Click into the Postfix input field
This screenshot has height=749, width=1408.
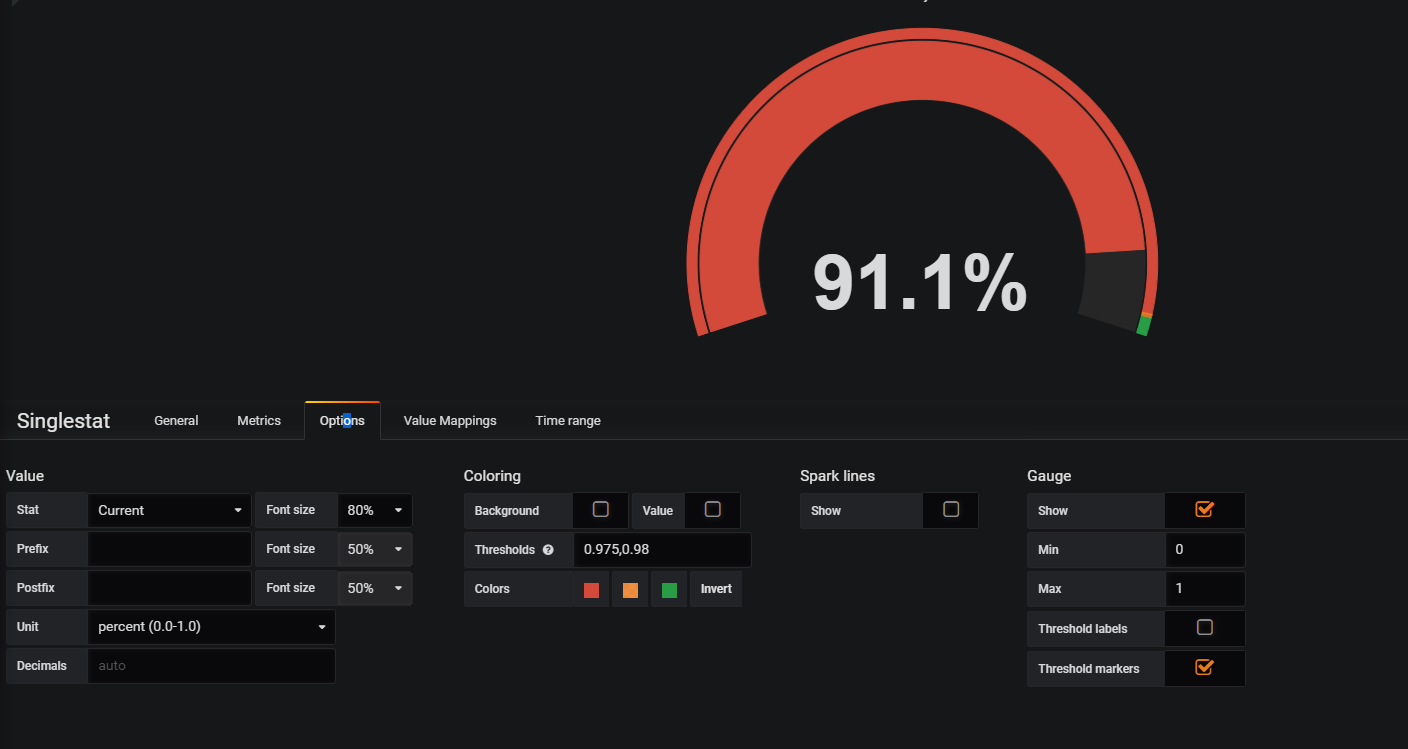click(x=170, y=588)
